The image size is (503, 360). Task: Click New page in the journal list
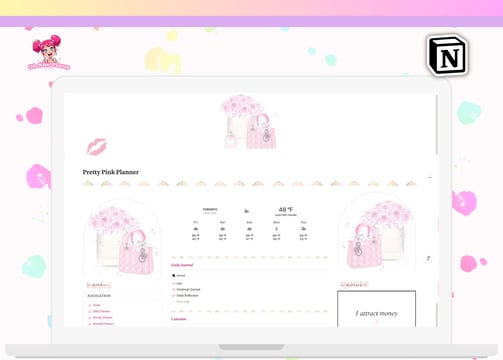point(183,301)
